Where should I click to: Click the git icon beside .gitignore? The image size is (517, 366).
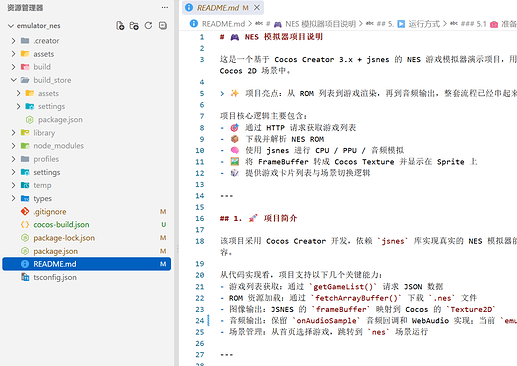pos(25,211)
